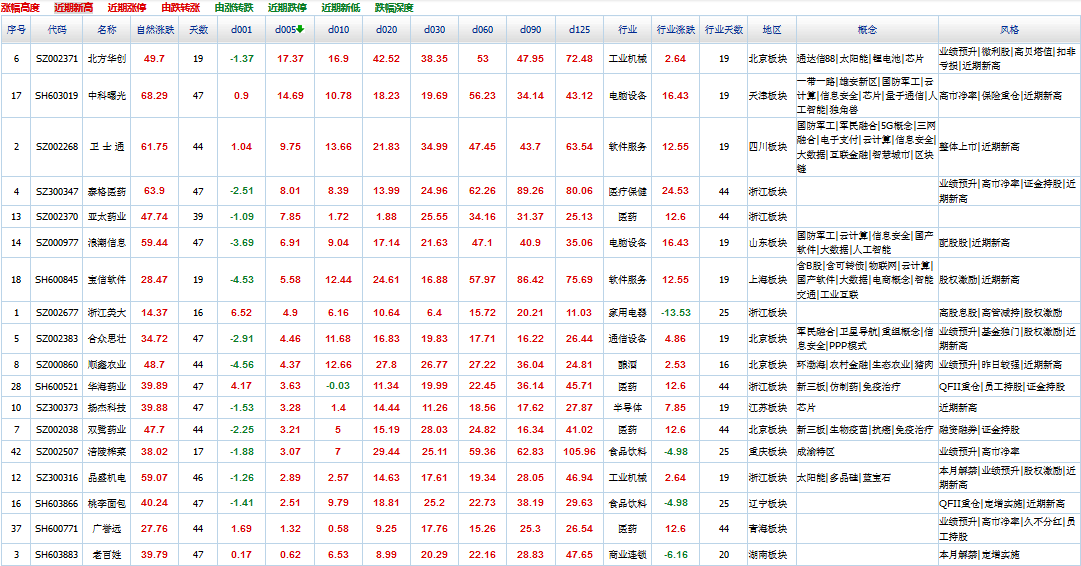Click stock name 晶盛机电

click(x=107, y=477)
